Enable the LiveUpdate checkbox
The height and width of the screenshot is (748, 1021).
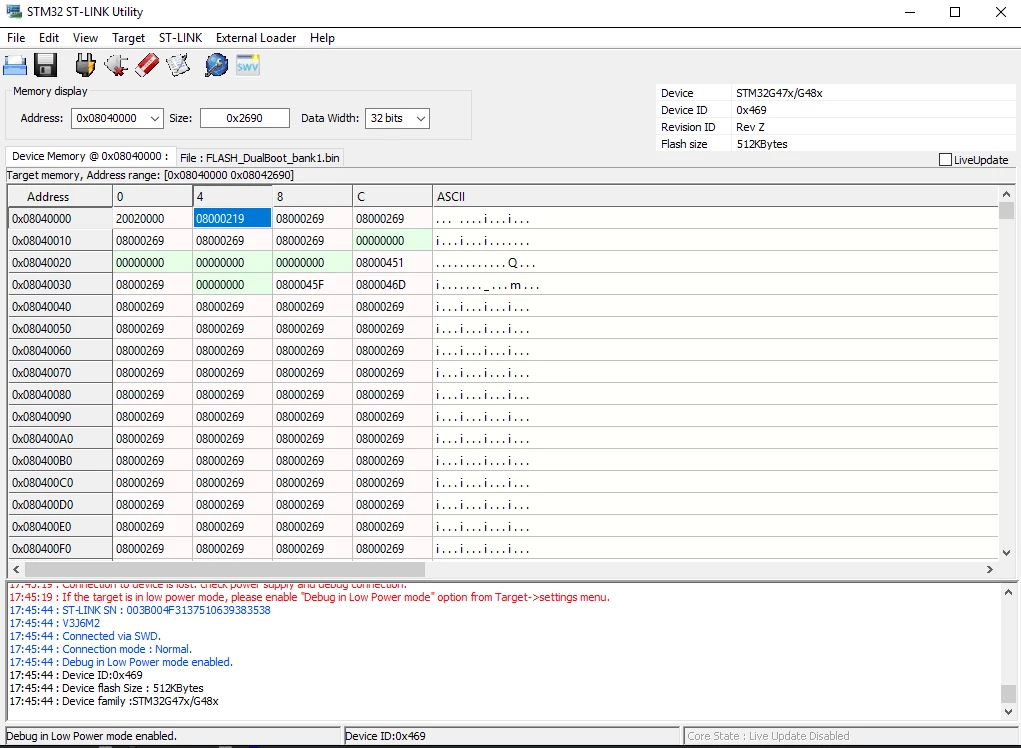click(x=945, y=159)
